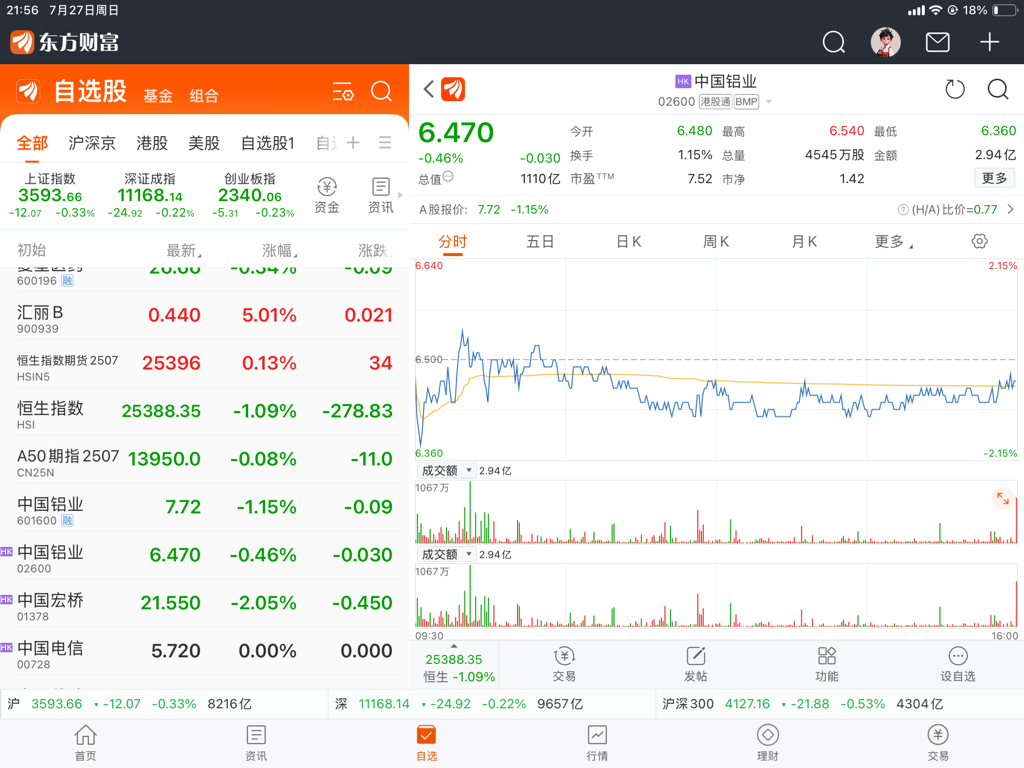The width and height of the screenshot is (1024, 768).
Task: Tap the 总值 info icon
Action: tap(448, 176)
